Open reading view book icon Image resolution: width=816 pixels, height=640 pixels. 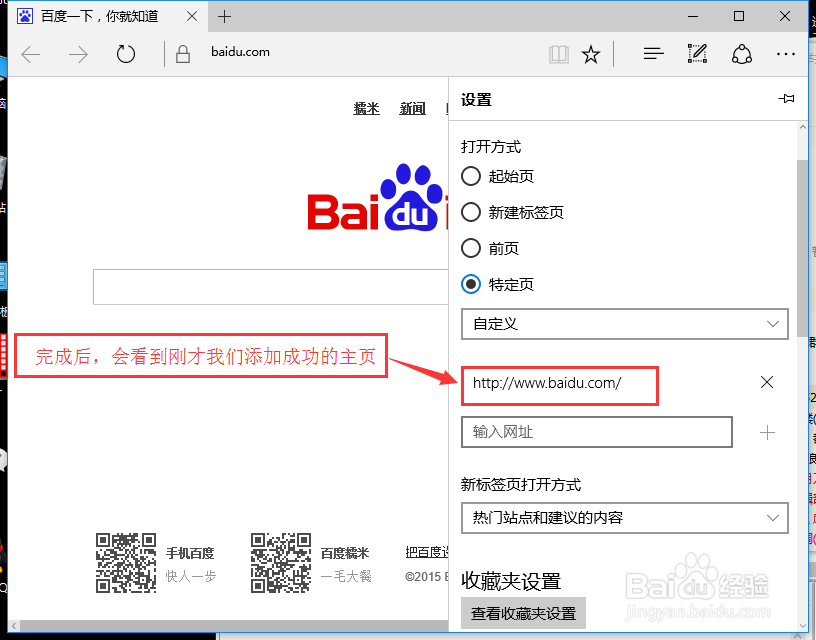559,54
